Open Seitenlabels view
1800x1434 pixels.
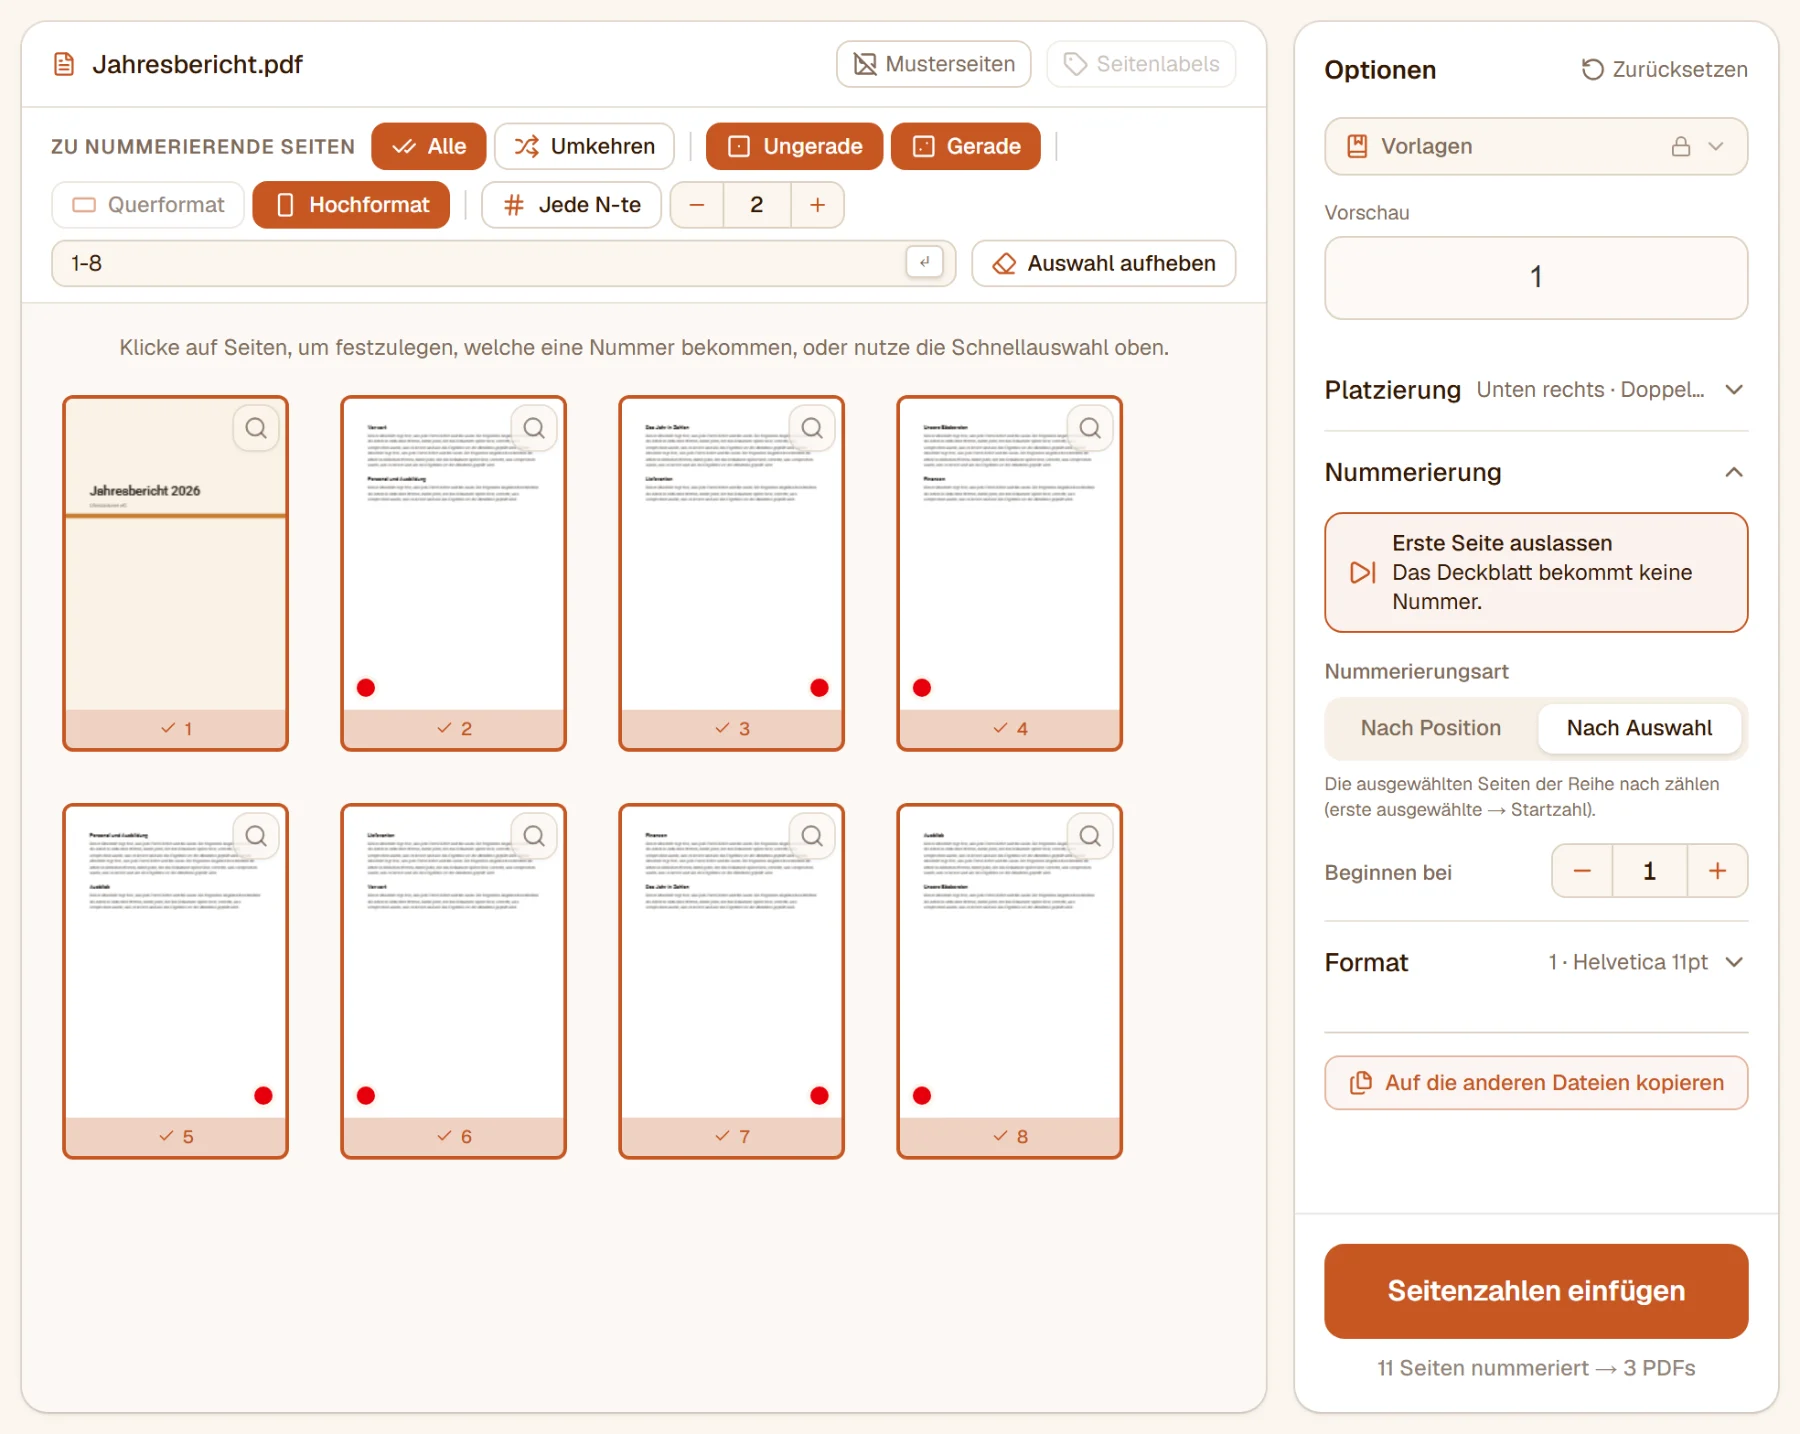(1141, 64)
